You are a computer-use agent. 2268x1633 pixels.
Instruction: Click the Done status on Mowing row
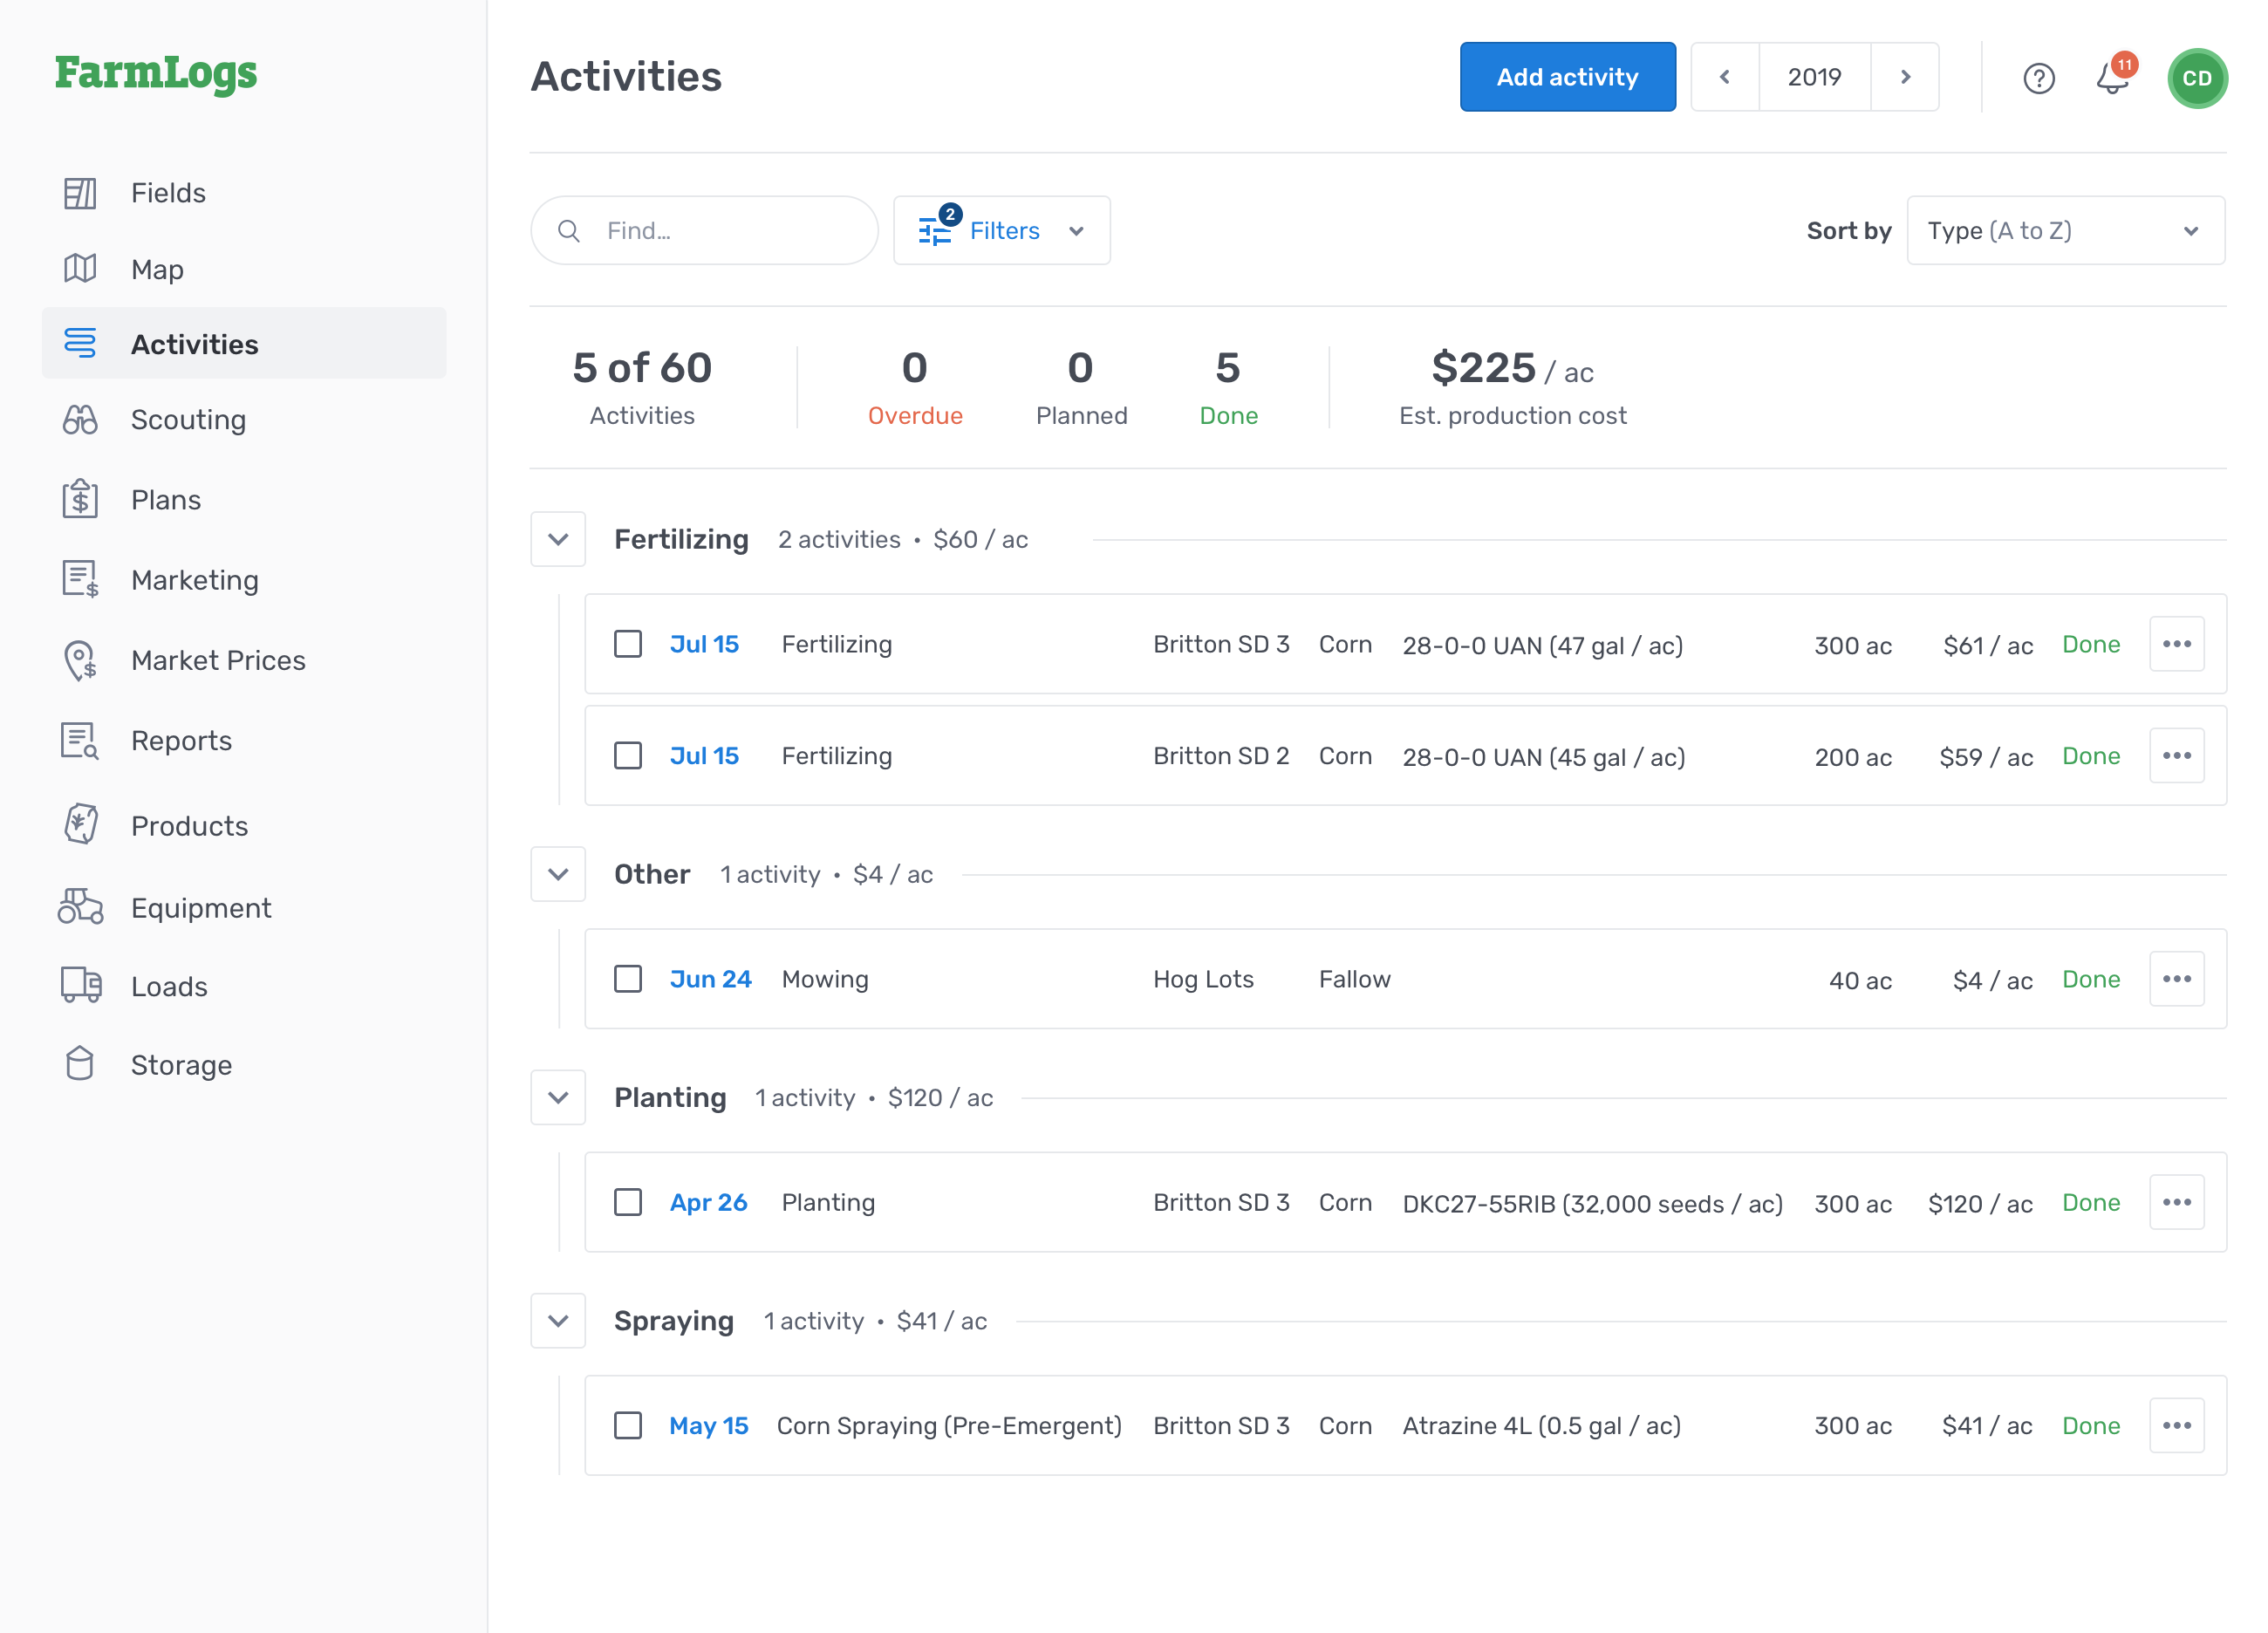[2090, 979]
